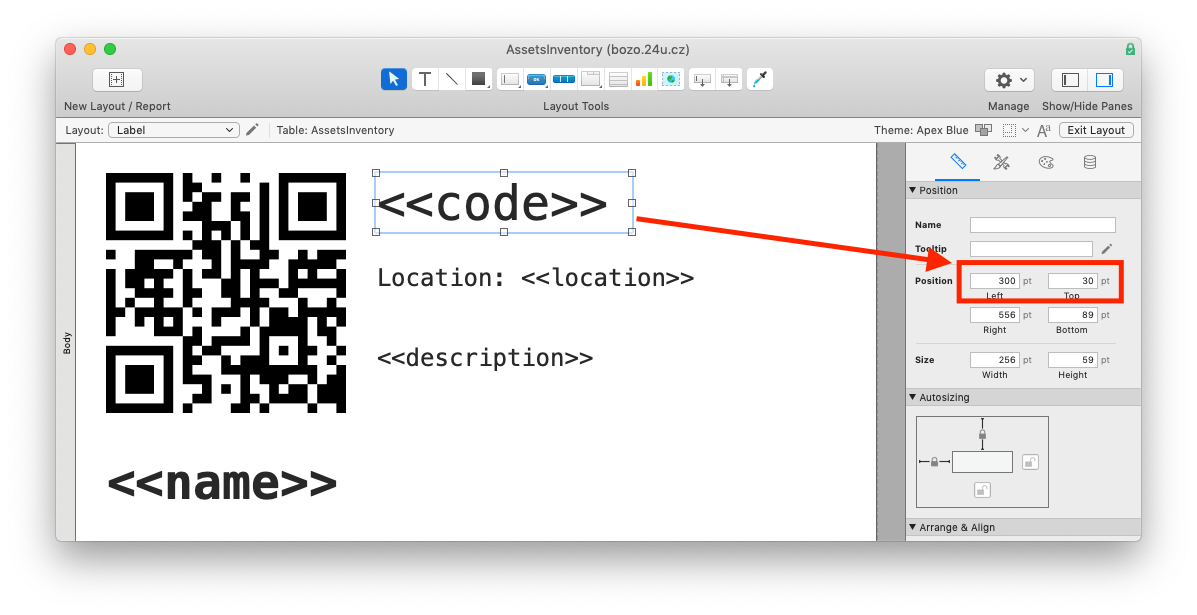
Task: Toggle the left pane visibility
Action: pos(1070,79)
